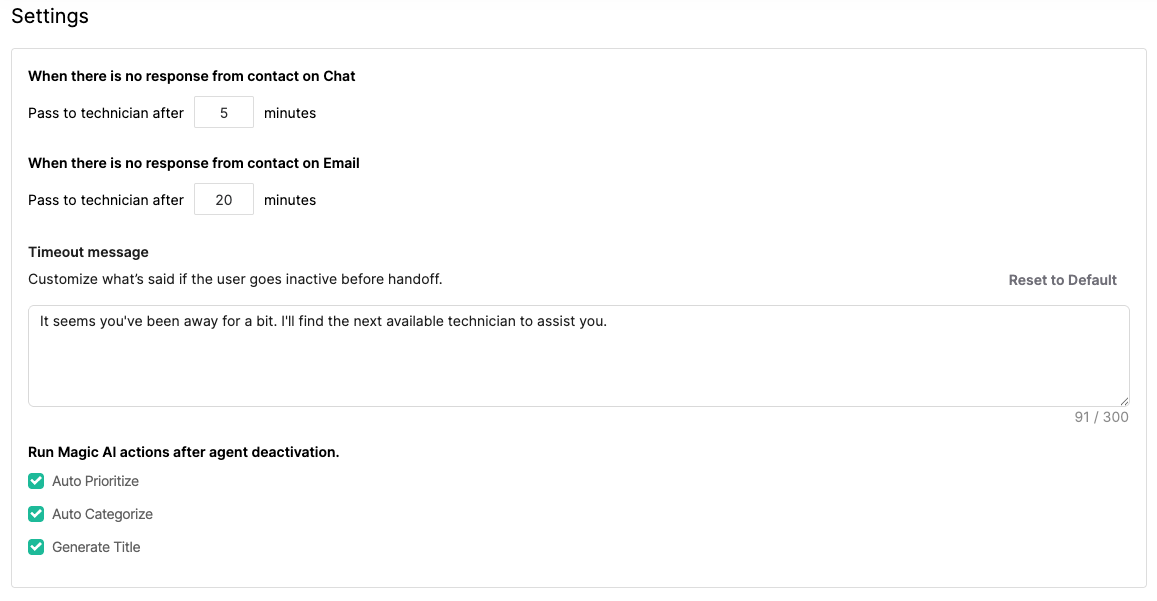Uncheck the Auto Categorize checkbox
The height and width of the screenshot is (601, 1157).
coord(36,514)
